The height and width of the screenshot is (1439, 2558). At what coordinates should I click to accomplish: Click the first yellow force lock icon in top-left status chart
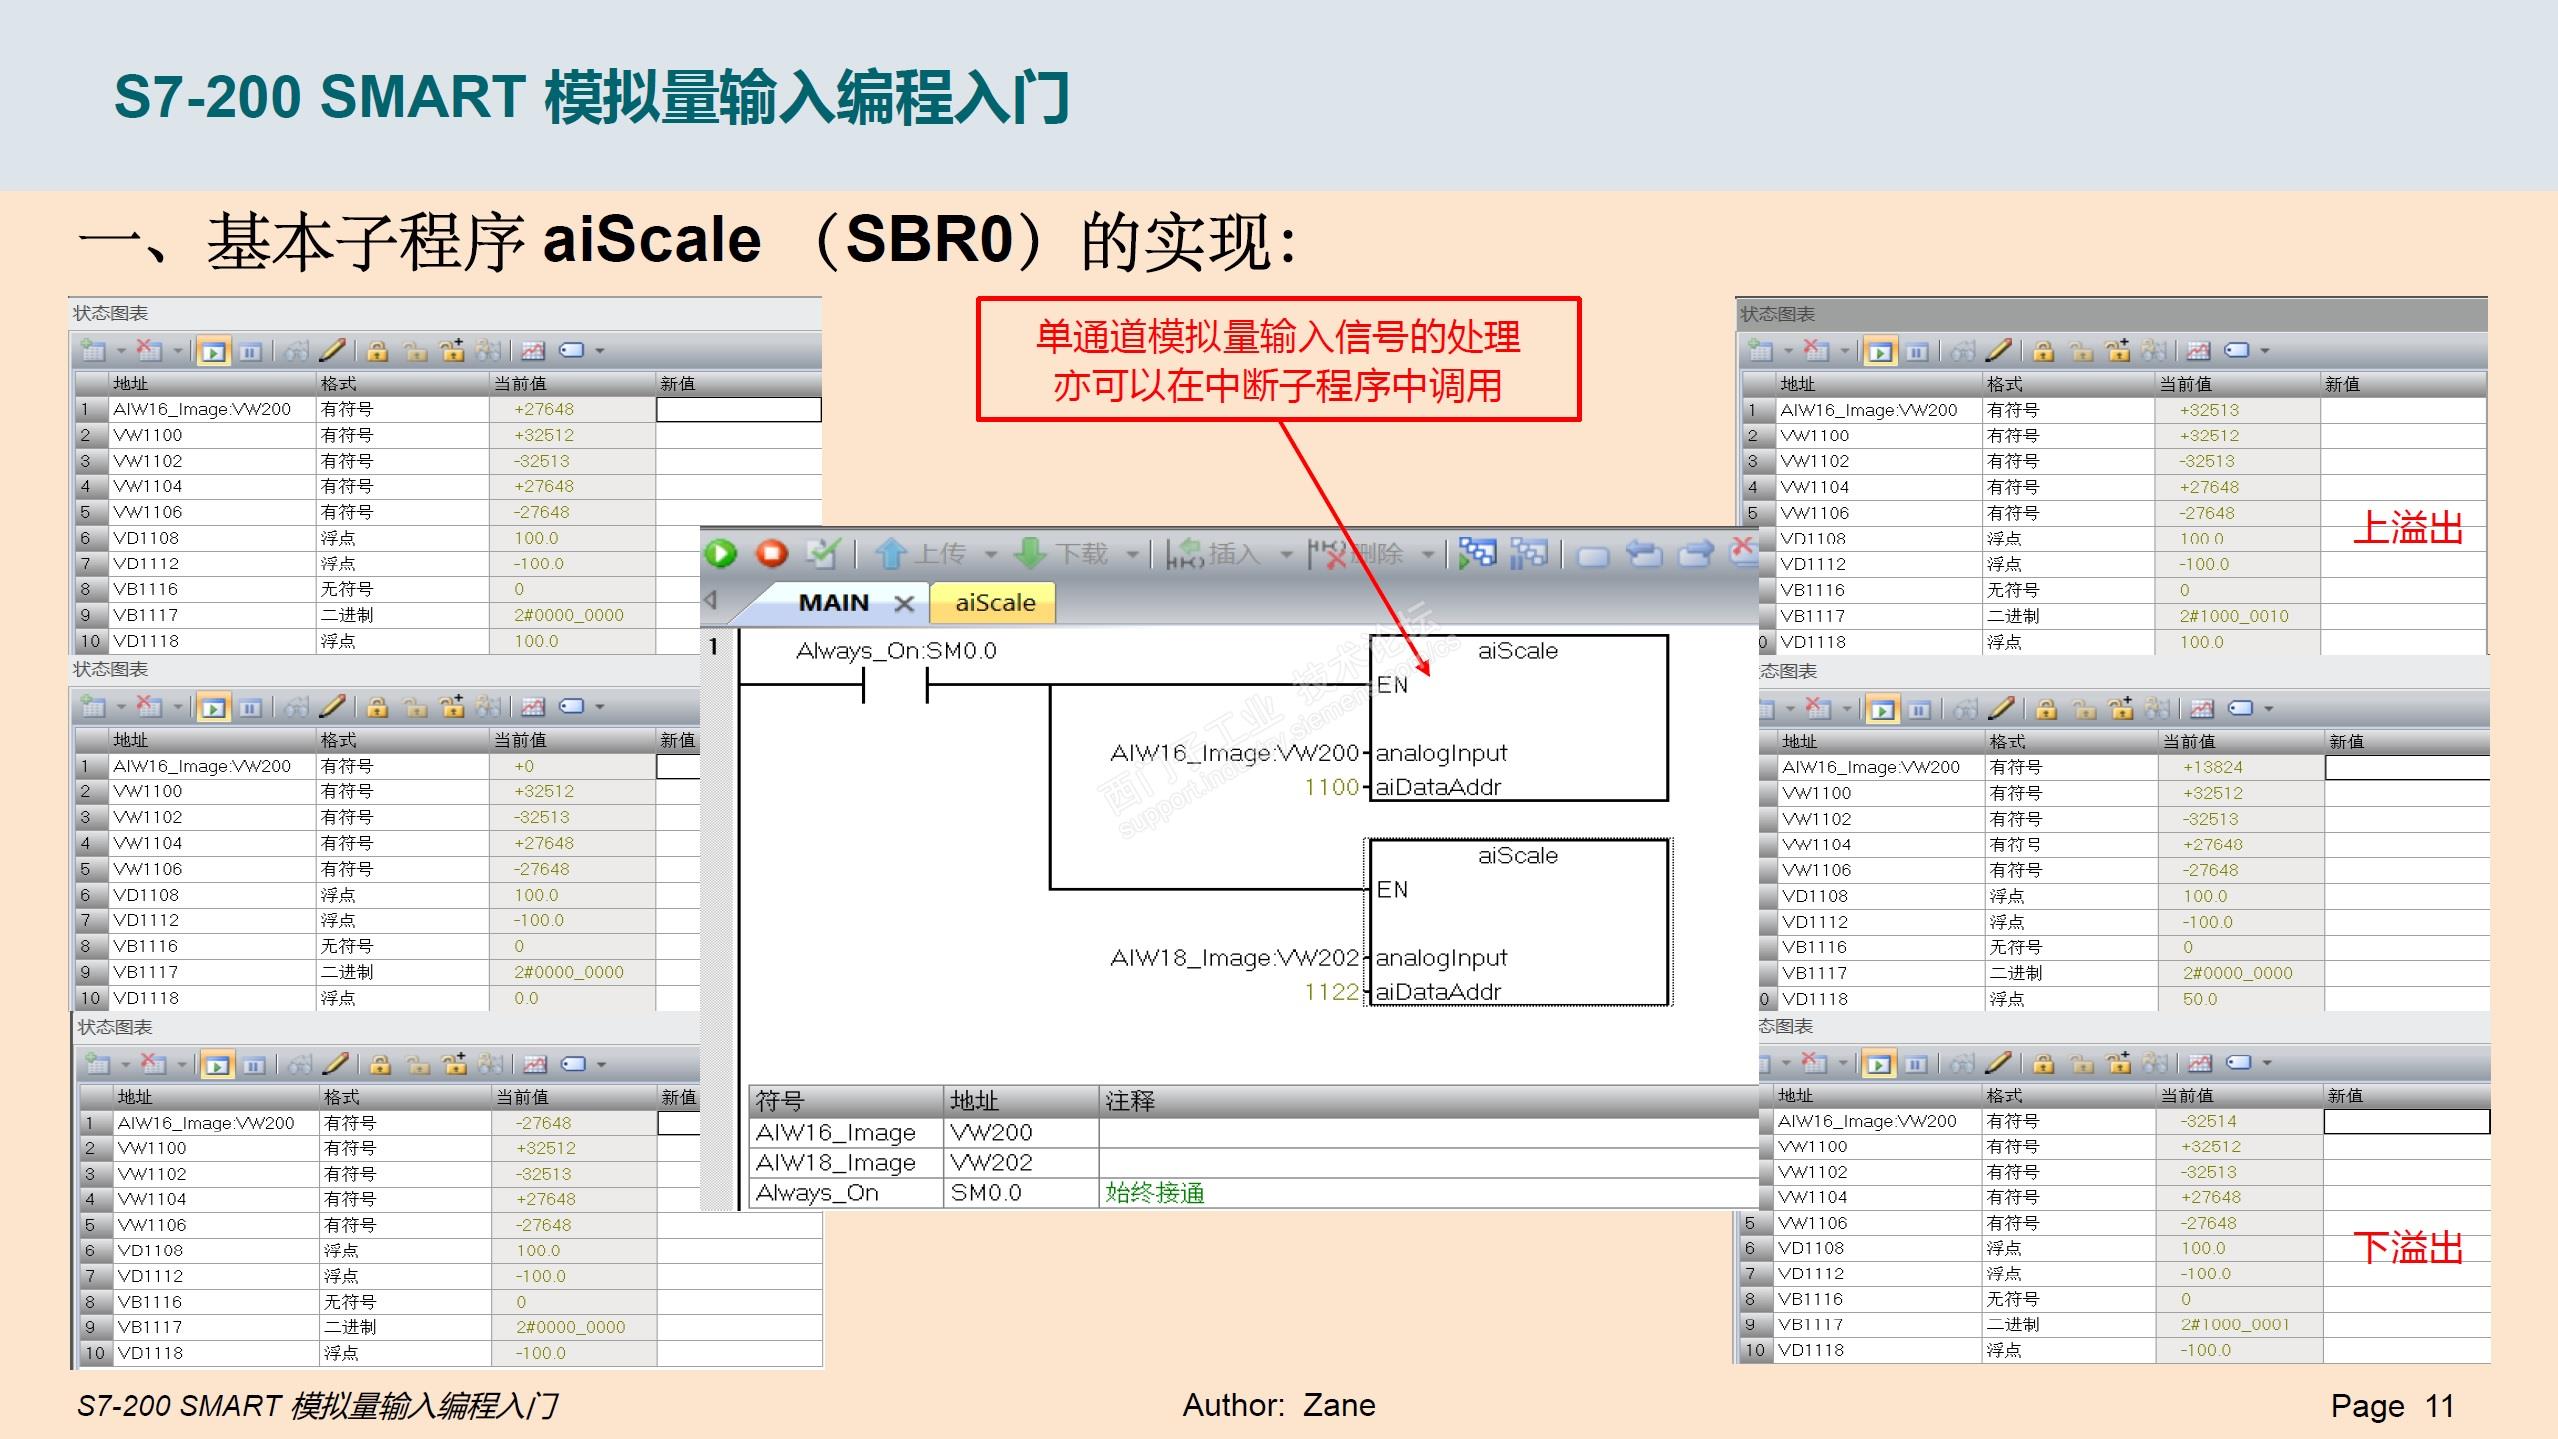[x=377, y=351]
